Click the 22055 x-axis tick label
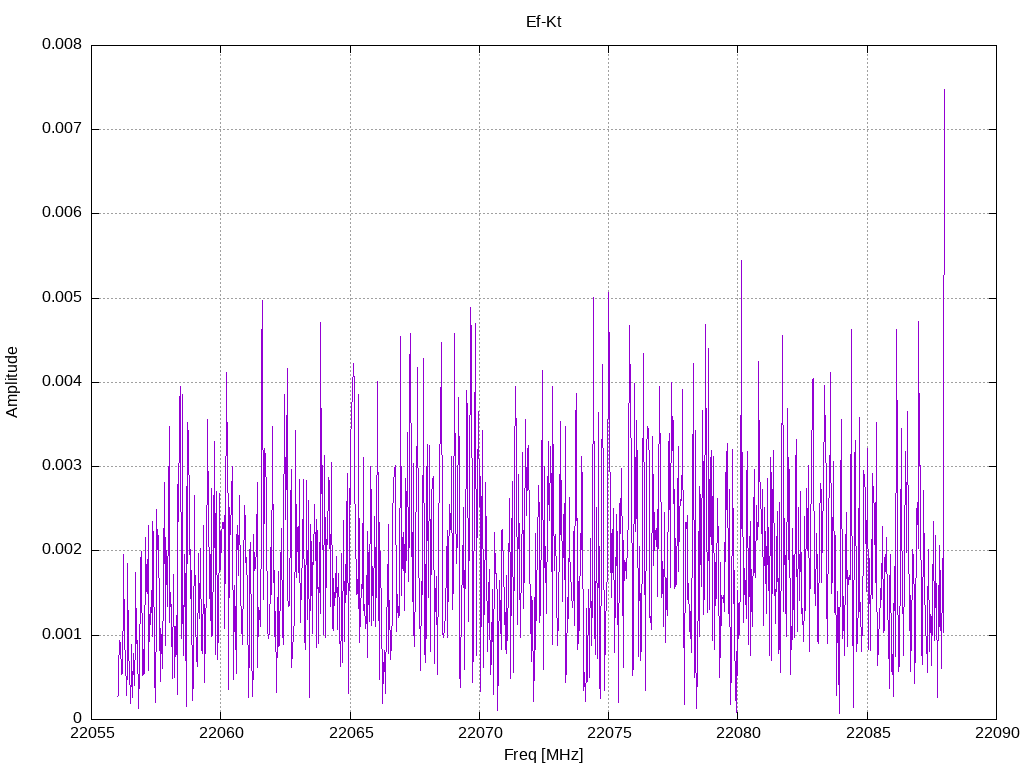Screen dimensions: 1024x768 [91, 735]
